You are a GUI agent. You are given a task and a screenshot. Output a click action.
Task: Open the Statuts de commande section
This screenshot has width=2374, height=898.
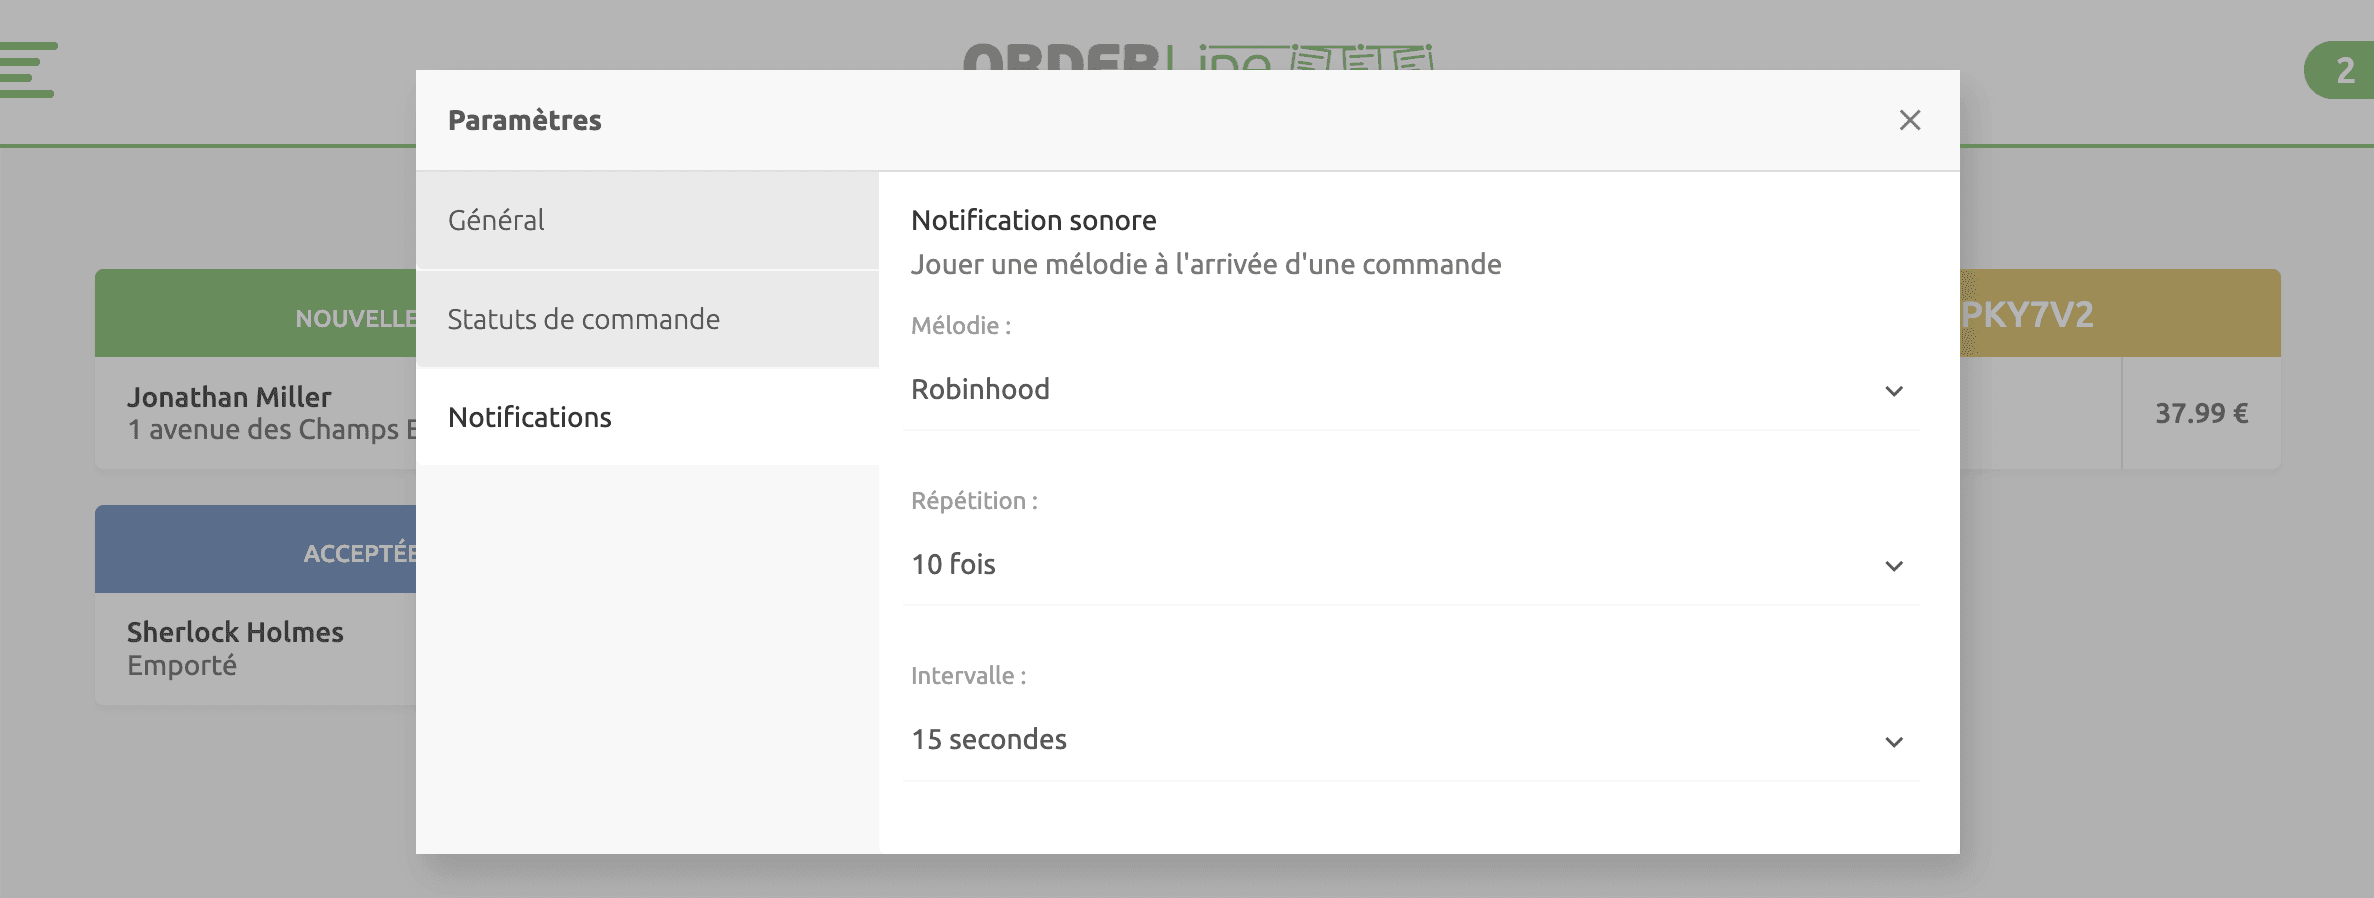(x=583, y=319)
